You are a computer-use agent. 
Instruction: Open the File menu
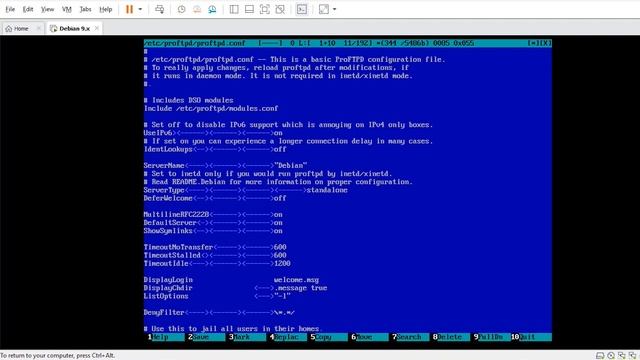pos(10,9)
